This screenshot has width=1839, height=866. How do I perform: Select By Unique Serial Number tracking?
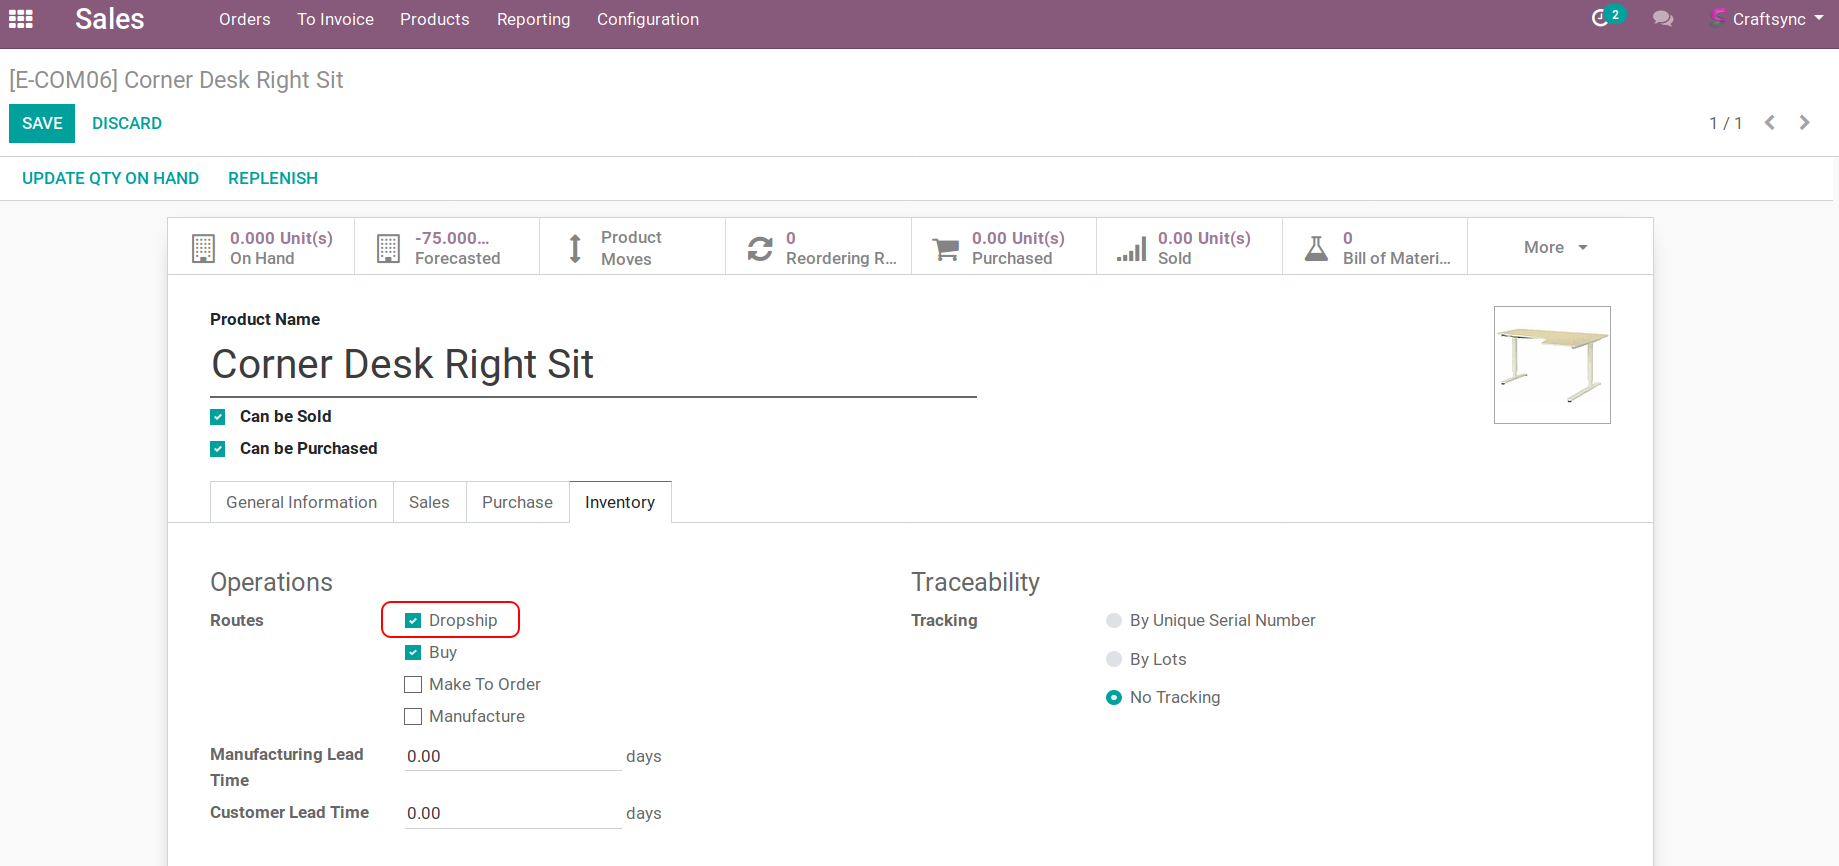tap(1114, 621)
